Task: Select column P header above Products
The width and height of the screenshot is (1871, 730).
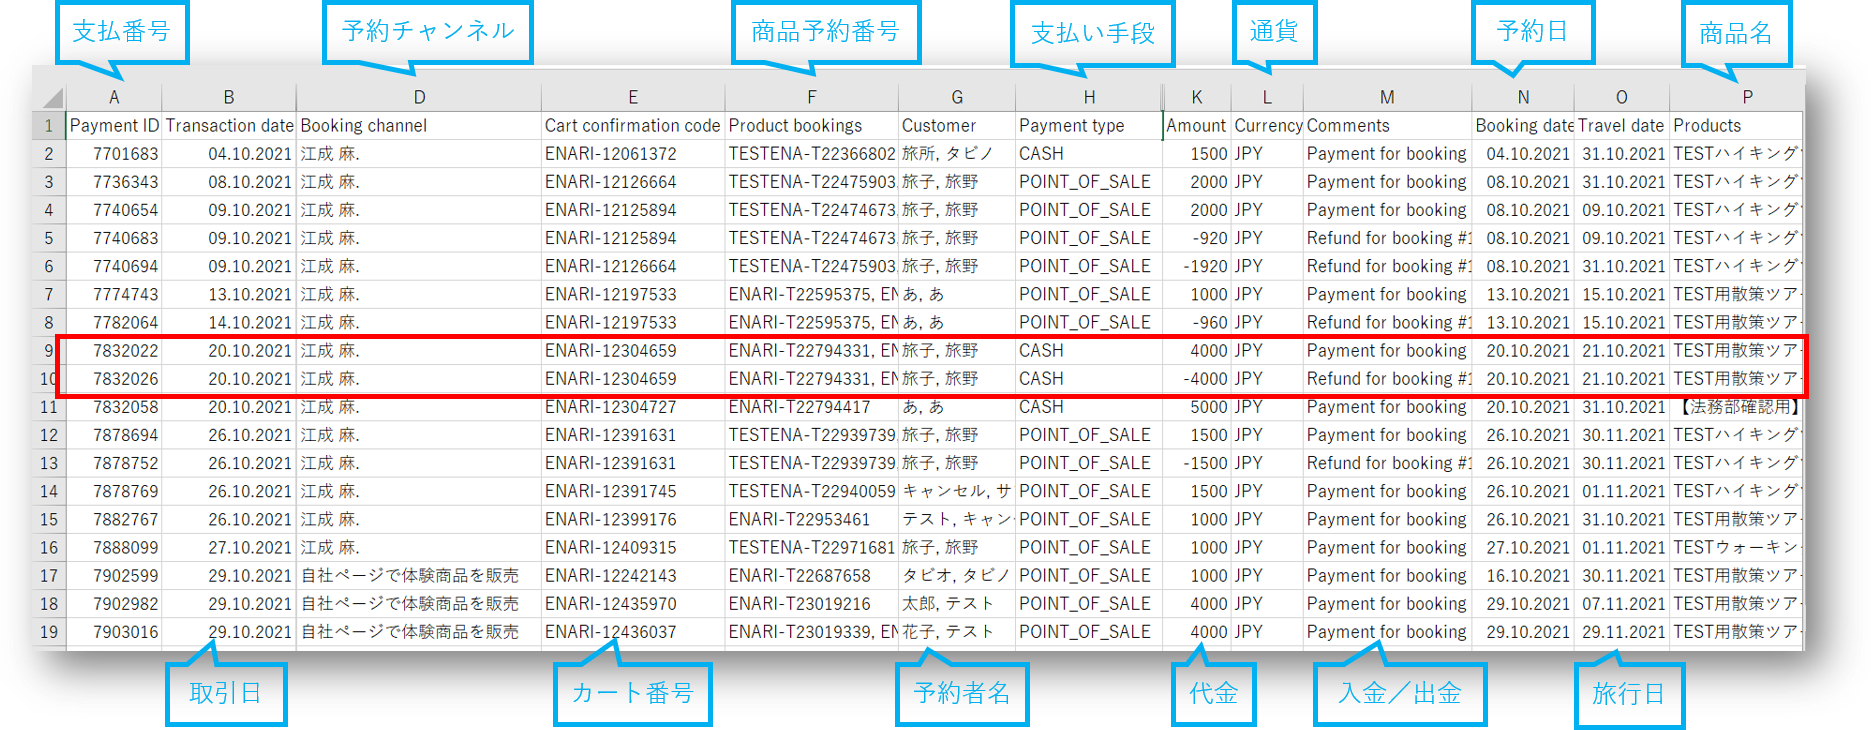Action: point(1747,97)
